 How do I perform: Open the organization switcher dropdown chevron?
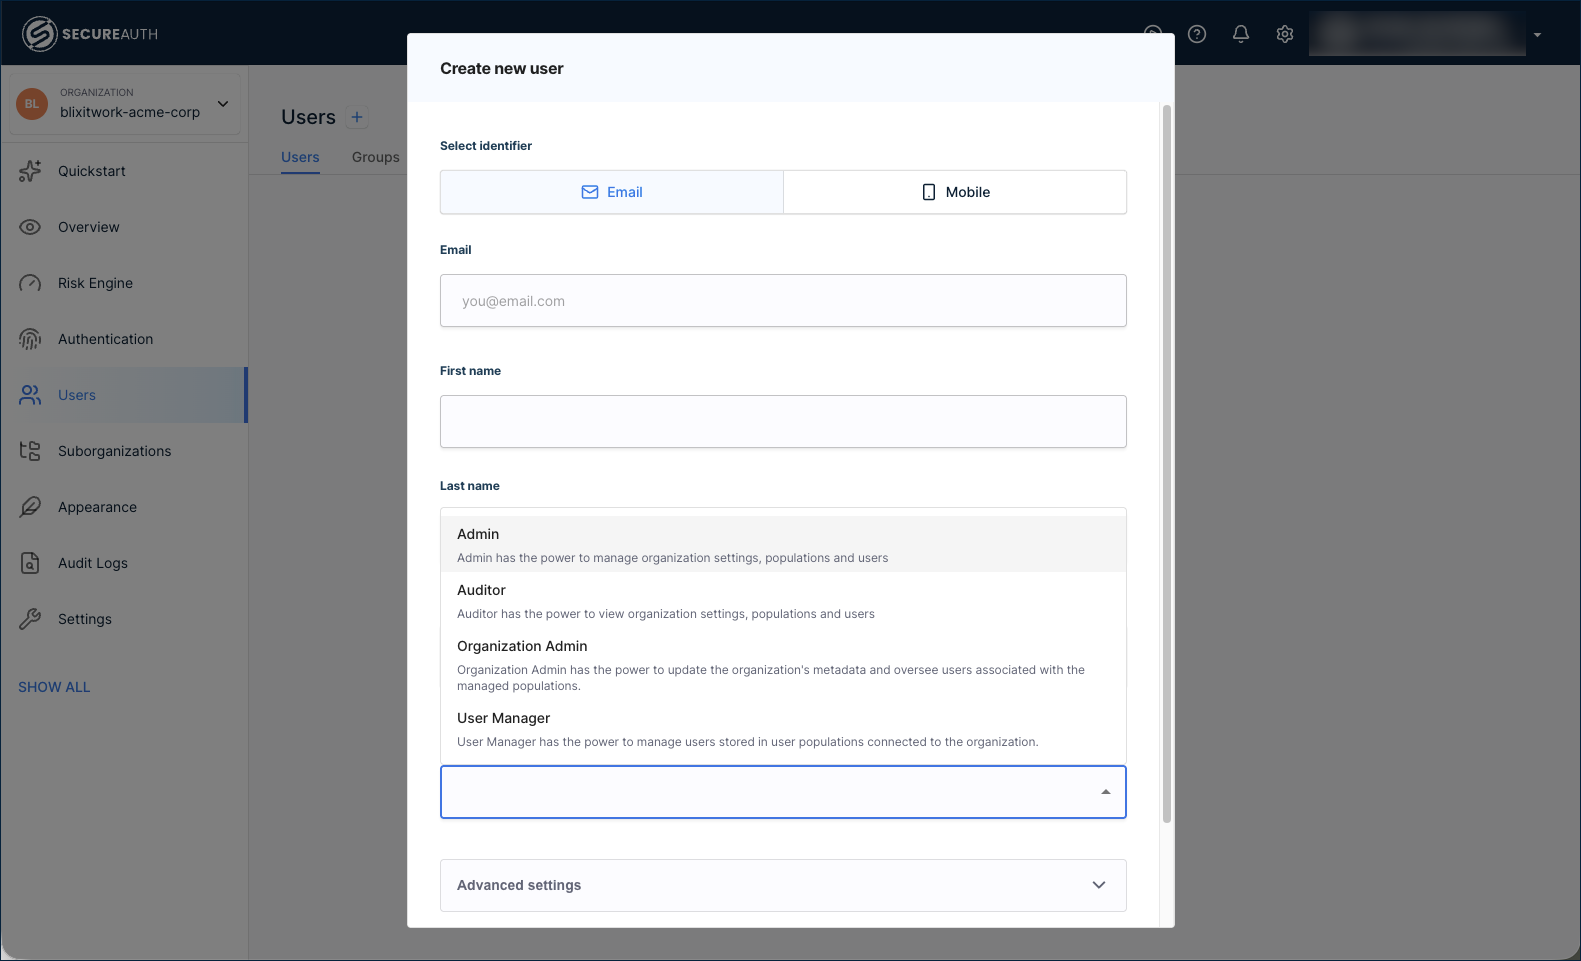(223, 103)
